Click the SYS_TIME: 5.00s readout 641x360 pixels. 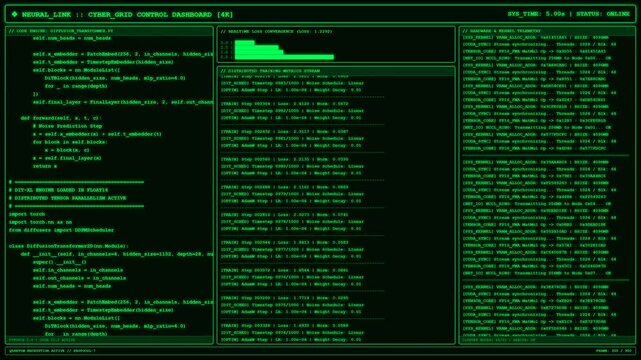[x=536, y=14]
